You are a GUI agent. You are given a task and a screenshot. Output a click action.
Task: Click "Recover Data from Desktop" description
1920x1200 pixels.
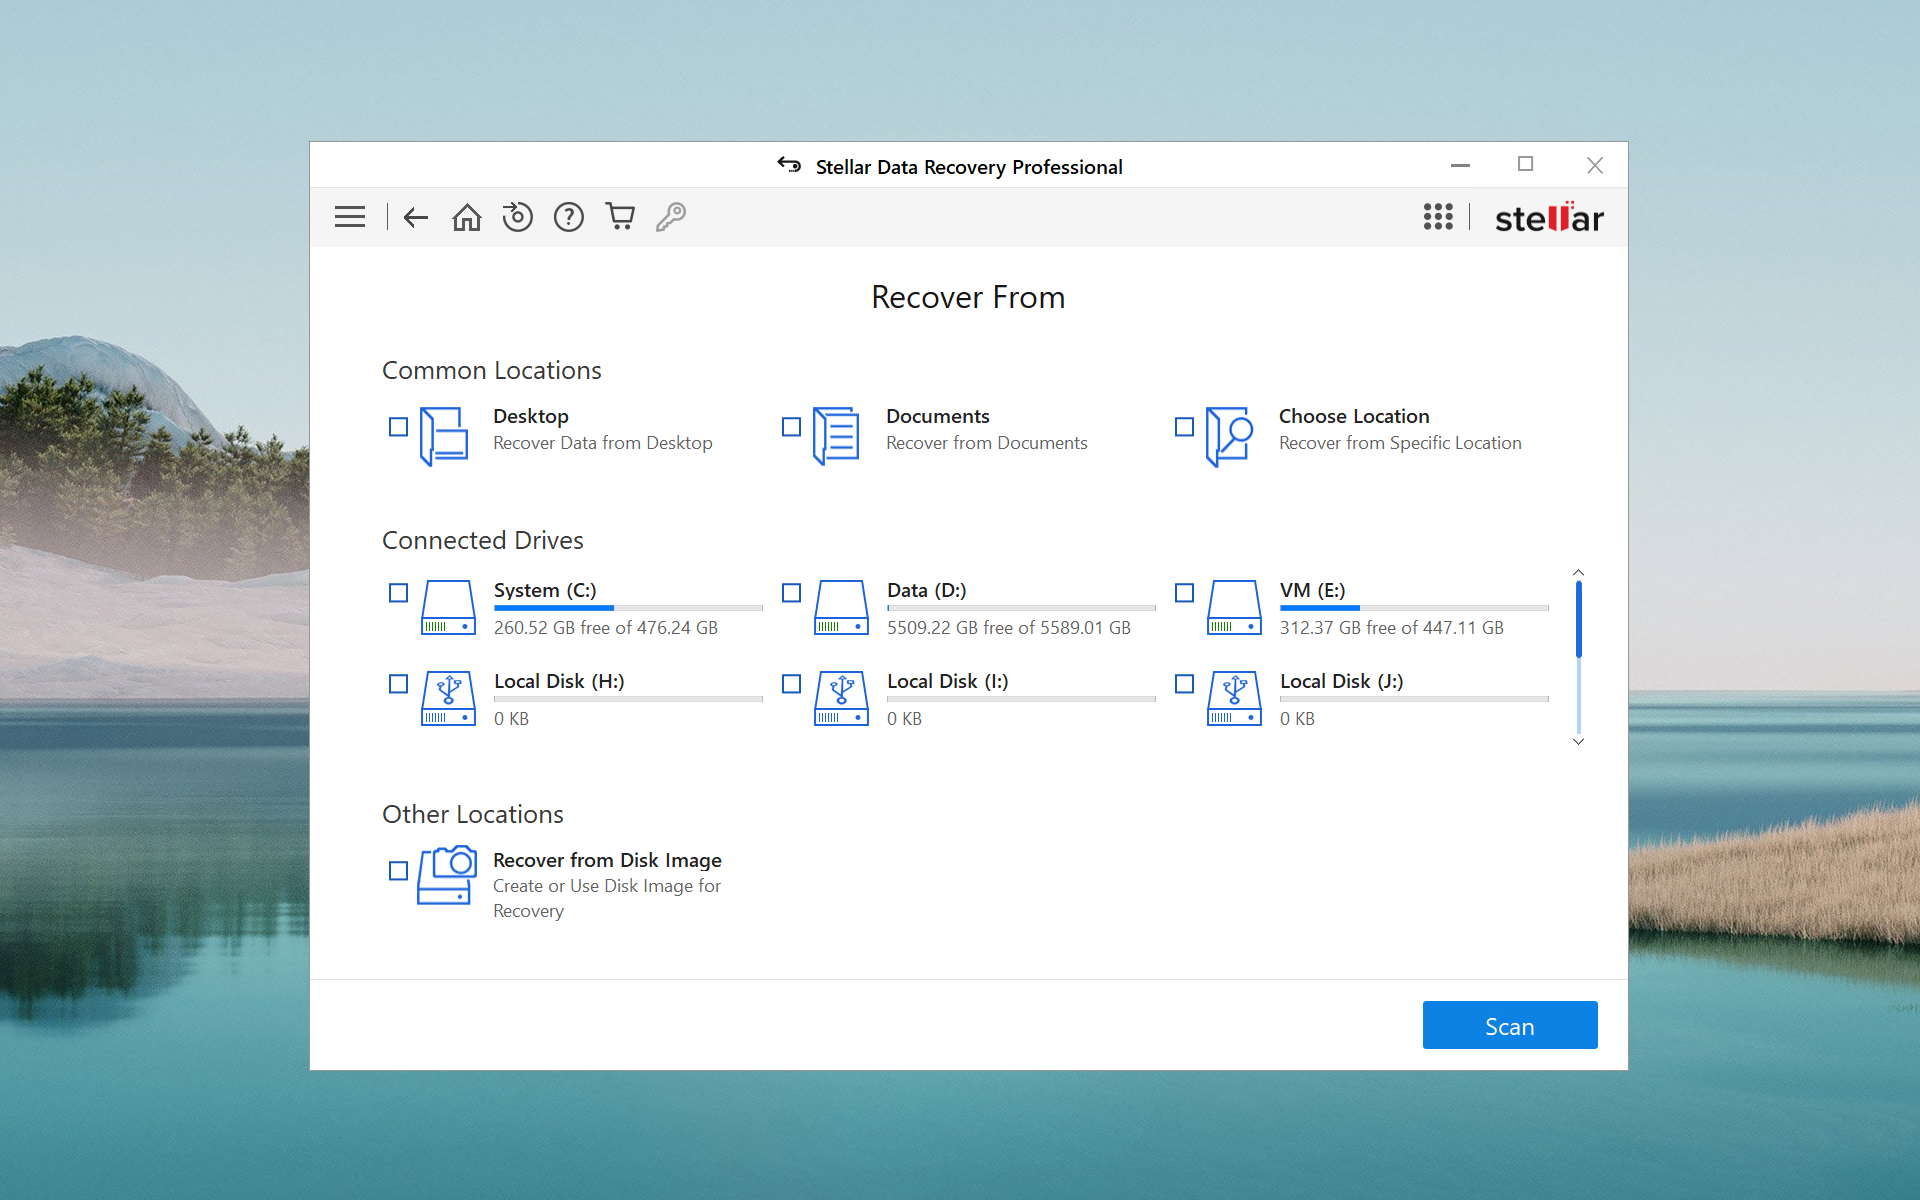click(x=603, y=443)
